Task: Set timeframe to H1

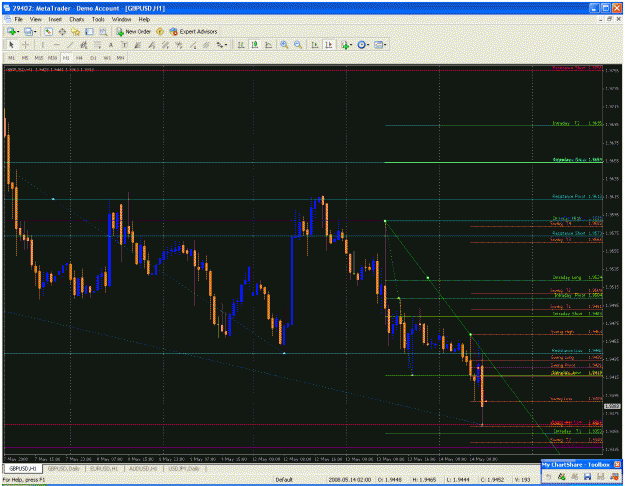Action: click(x=66, y=58)
